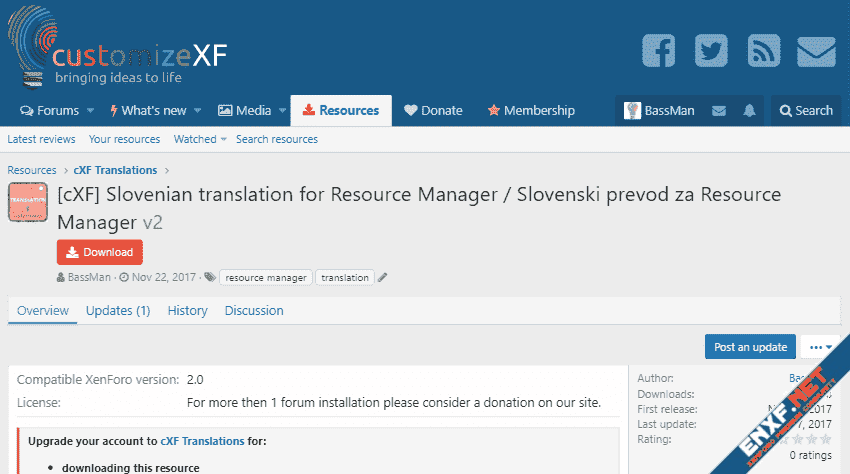Click the Post an update button
Image resolution: width=850 pixels, height=474 pixels.
point(750,347)
